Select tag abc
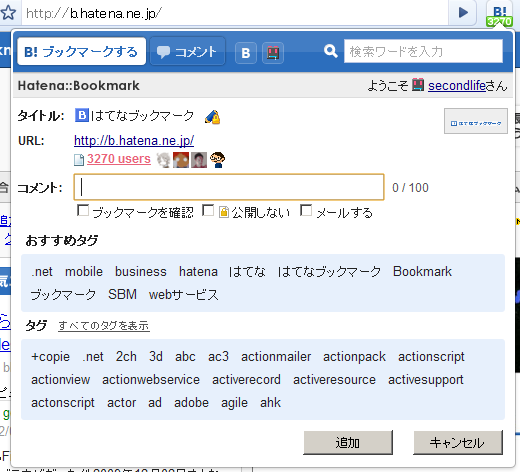Viewport: 520px width, 472px height. click(185, 357)
